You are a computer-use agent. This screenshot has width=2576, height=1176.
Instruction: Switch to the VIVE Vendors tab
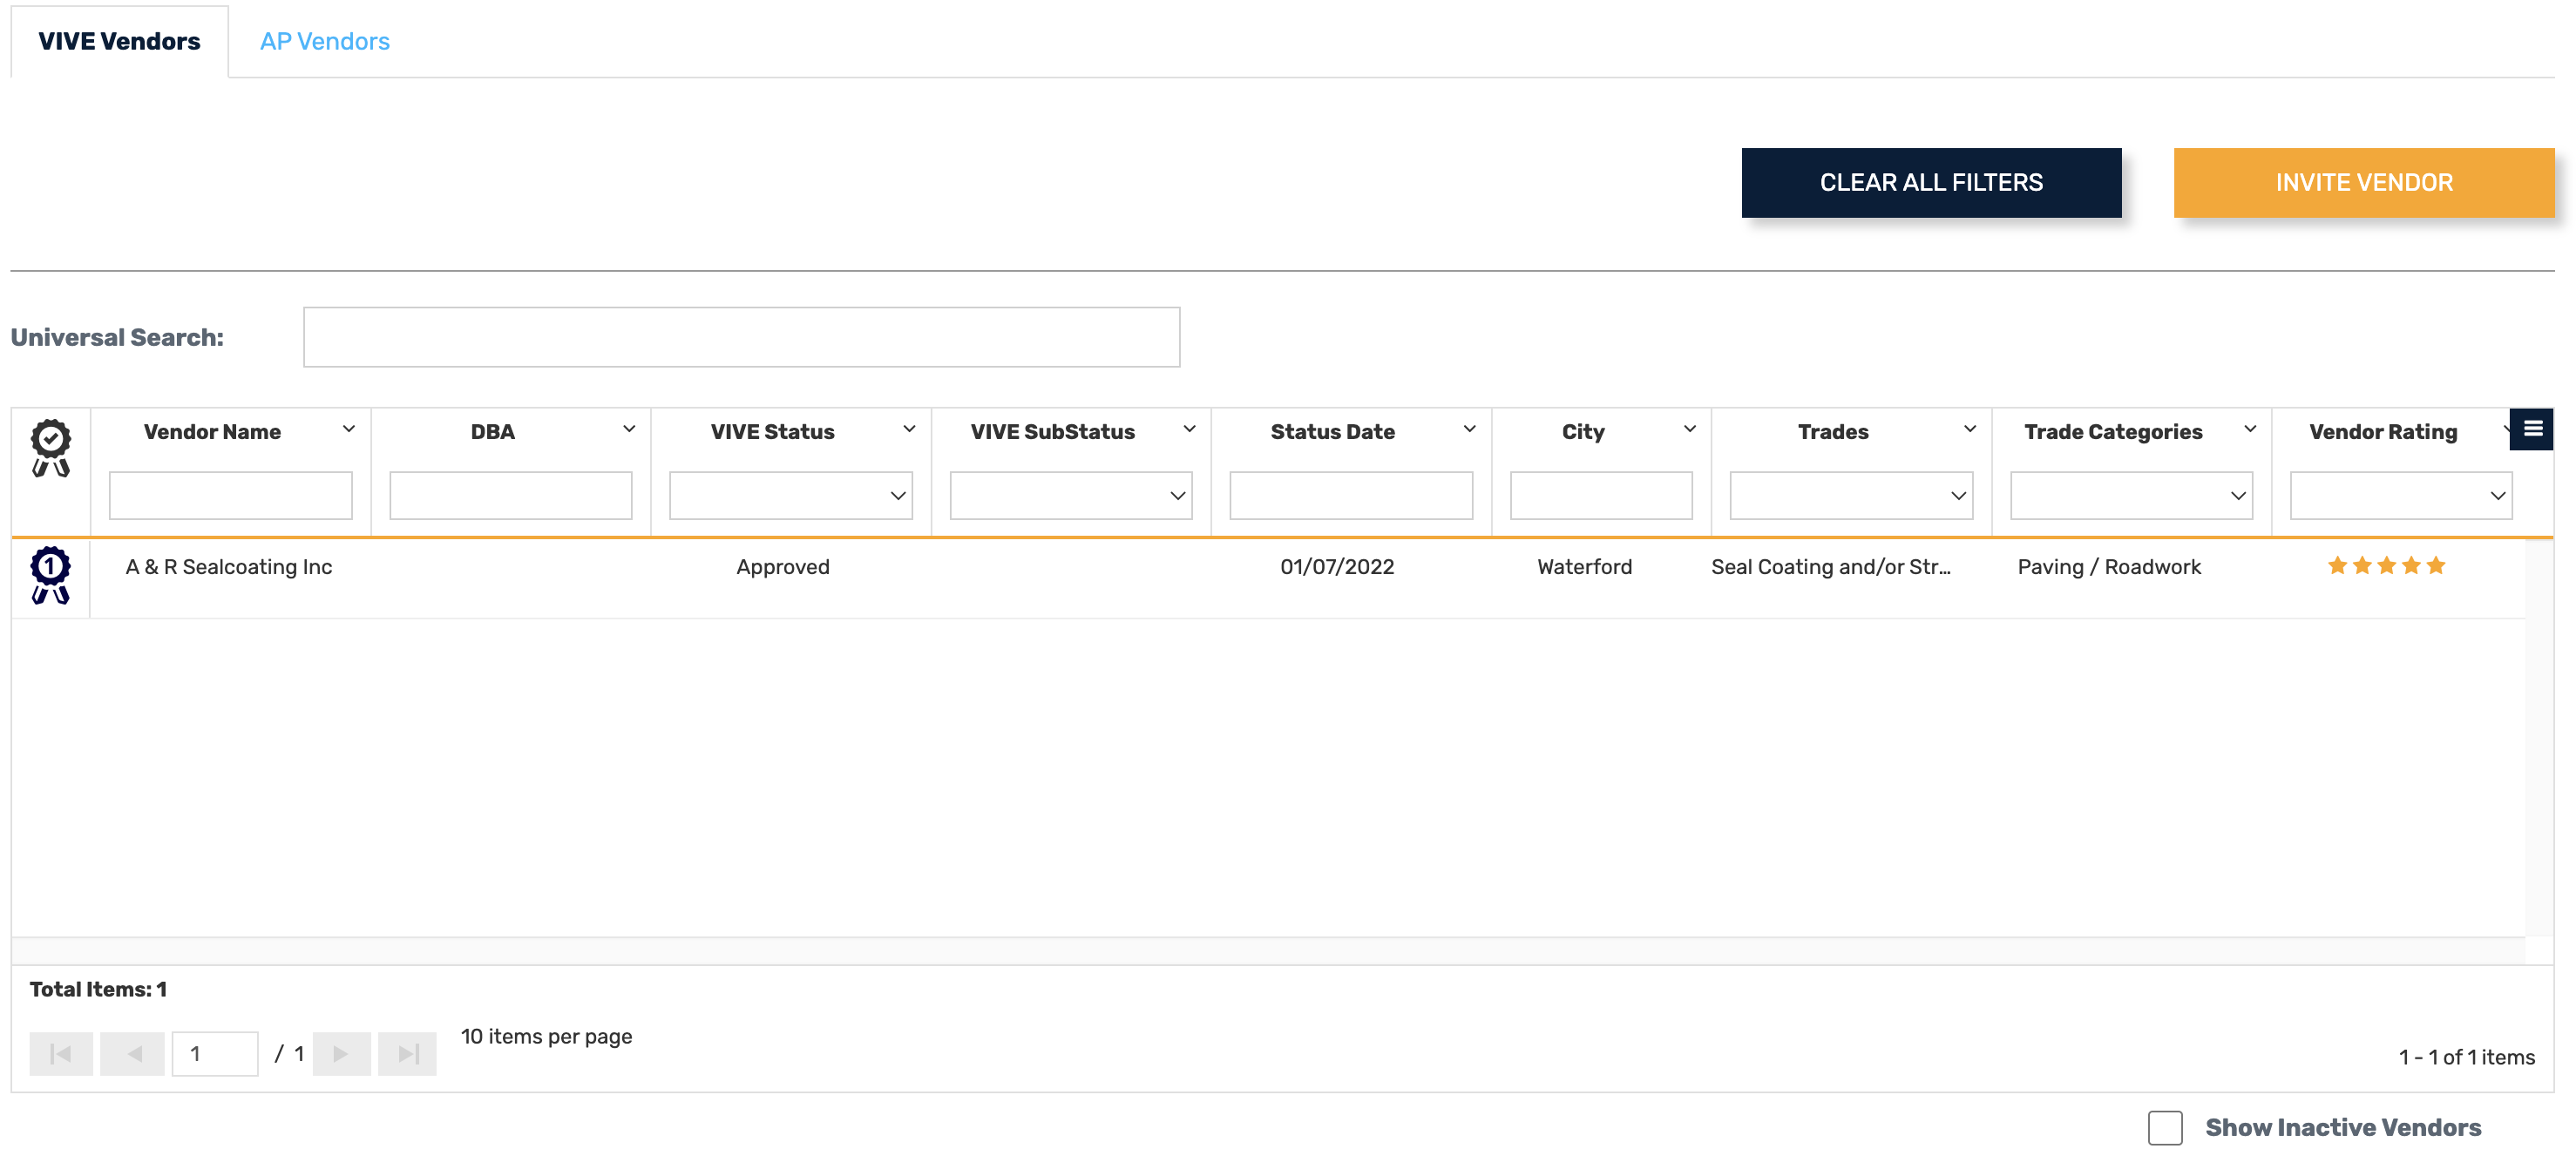click(119, 41)
